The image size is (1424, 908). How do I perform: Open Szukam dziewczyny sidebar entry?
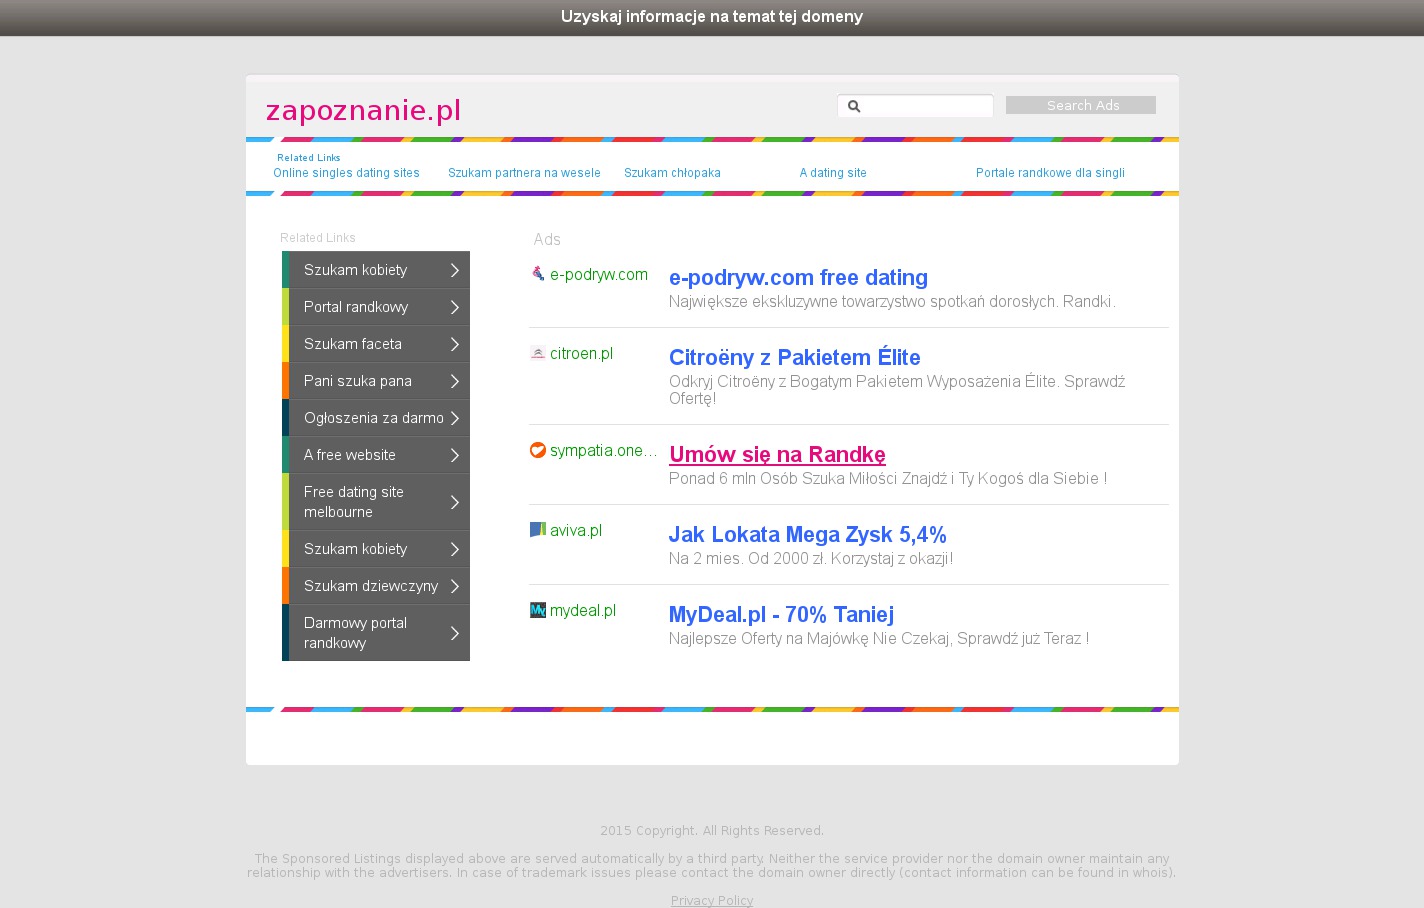coord(370,586)
